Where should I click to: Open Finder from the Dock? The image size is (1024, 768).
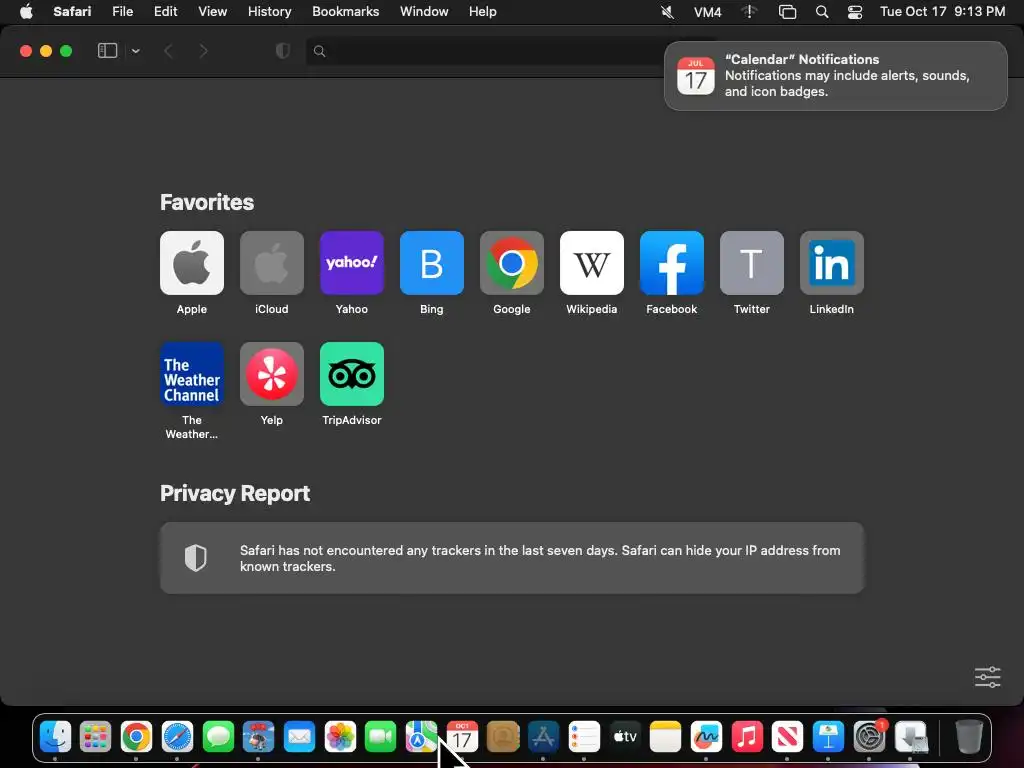(x=55, y=737)
